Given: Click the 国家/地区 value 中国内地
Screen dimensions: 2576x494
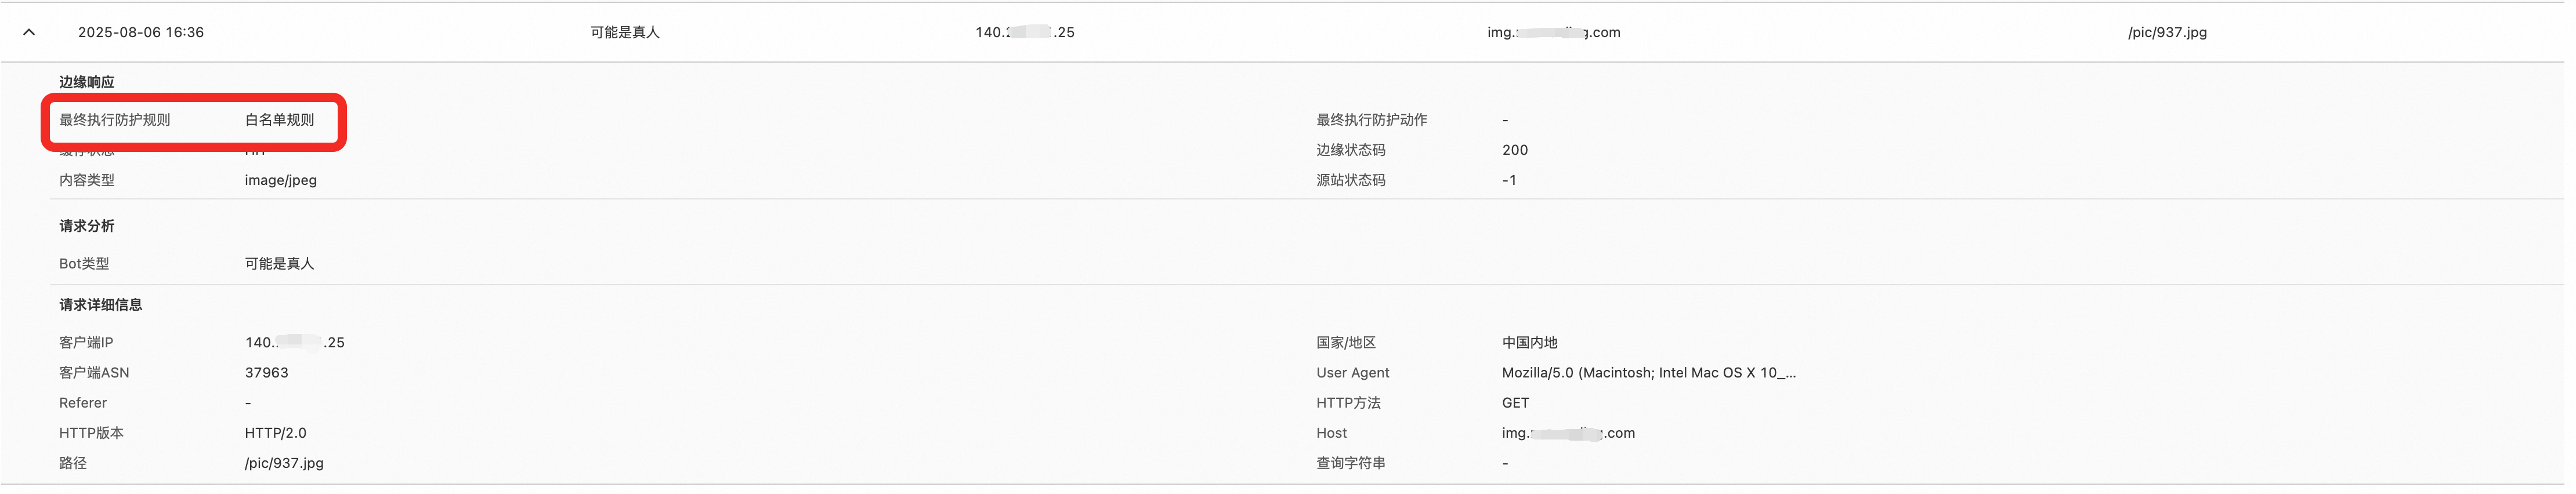Looking at the screenshot, I should click(x=1529, y=343).
